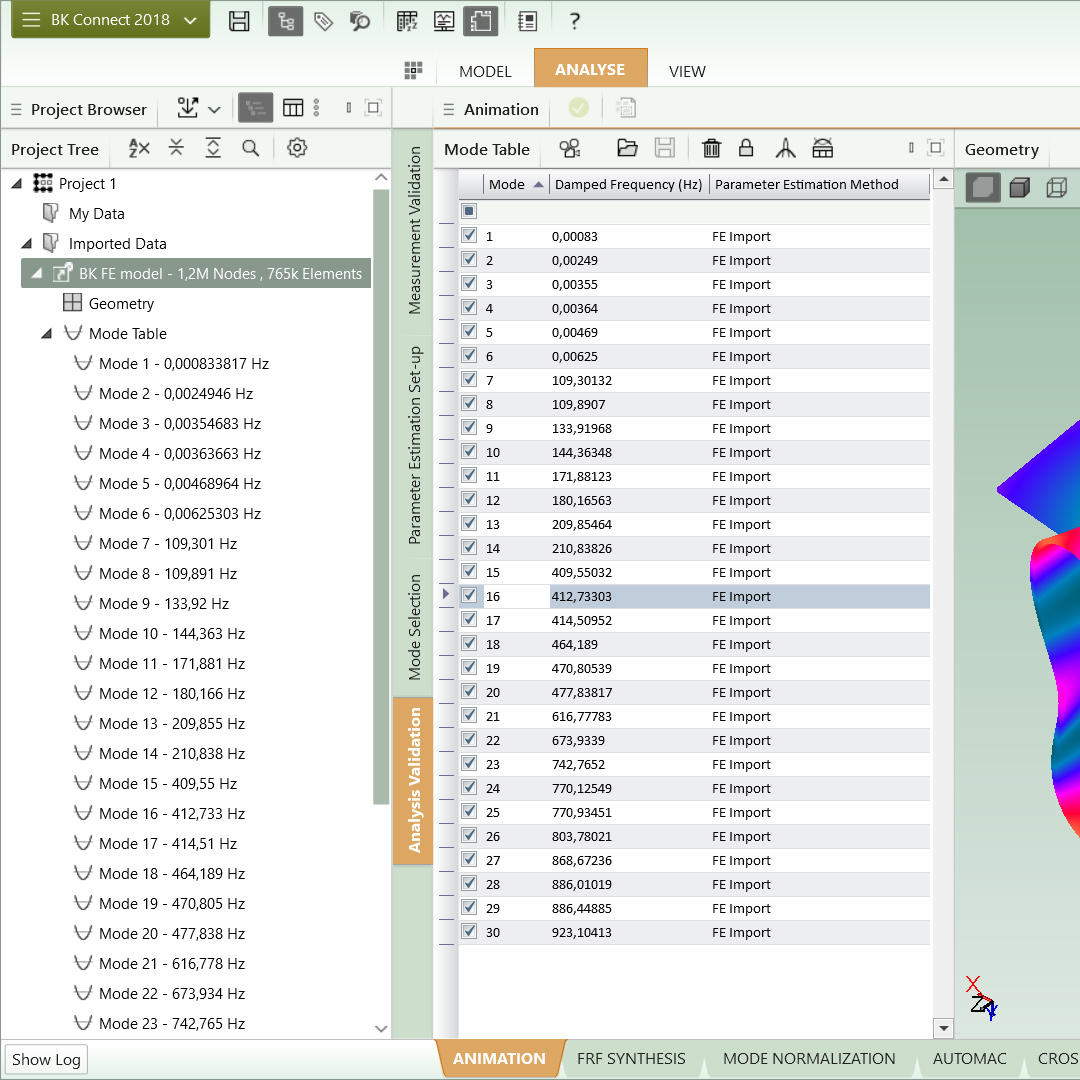
Task: Click the lock icon in Mode Table toolbar
Action: coord(746,149)
